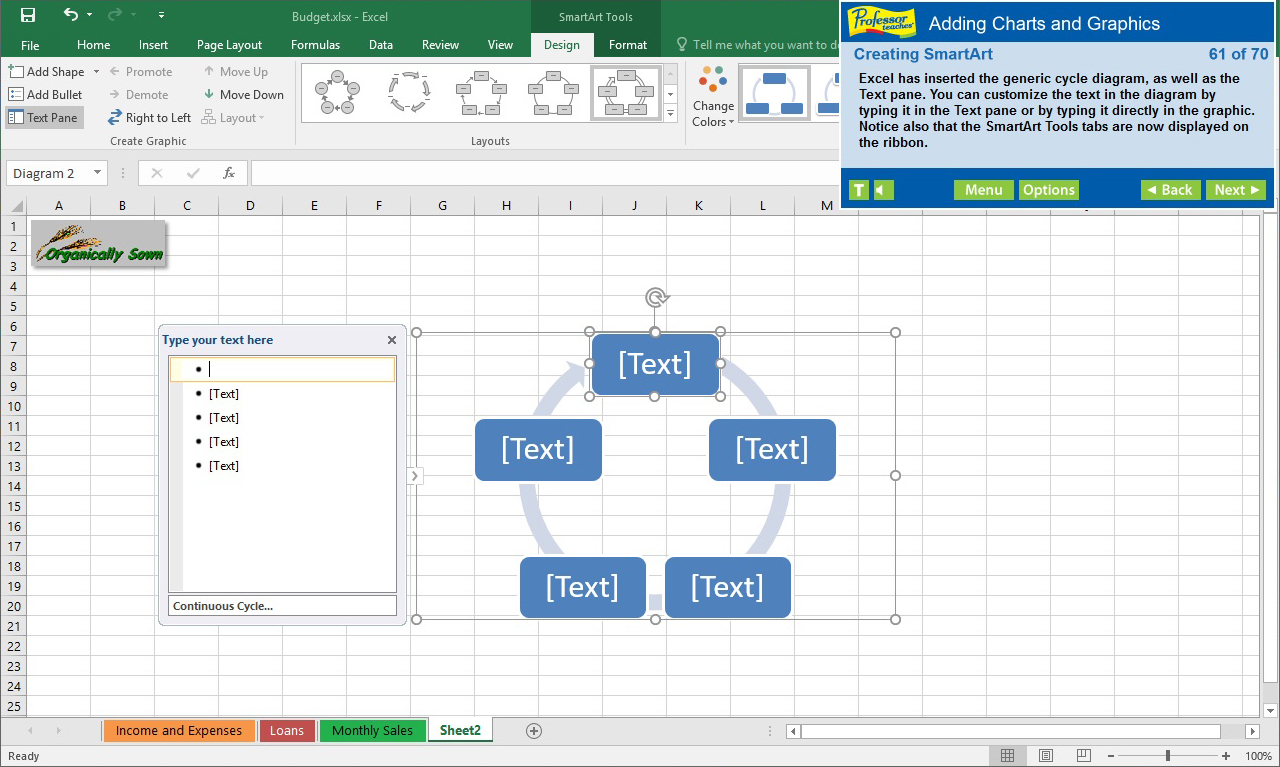Expand the Layouts gallery with More arrow
The image size is (1280, 767).
[669, 113]
